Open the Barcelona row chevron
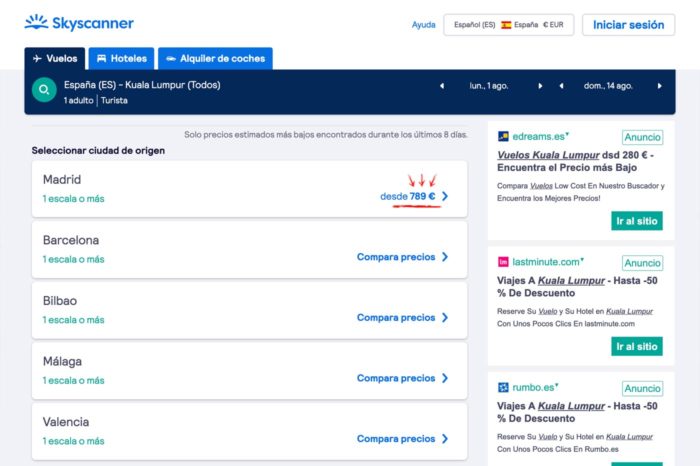This screenshot has height=466, width=700. point(445,257)
